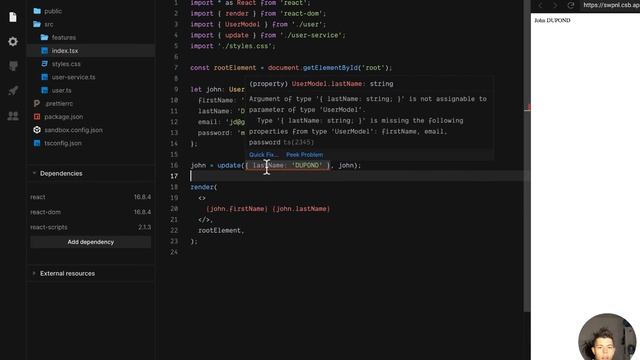This screenshot has height=360, width=640.
Task: Click Quick Fix link in error tooltip
Action: pyautogui.click(x=263, y=155)
